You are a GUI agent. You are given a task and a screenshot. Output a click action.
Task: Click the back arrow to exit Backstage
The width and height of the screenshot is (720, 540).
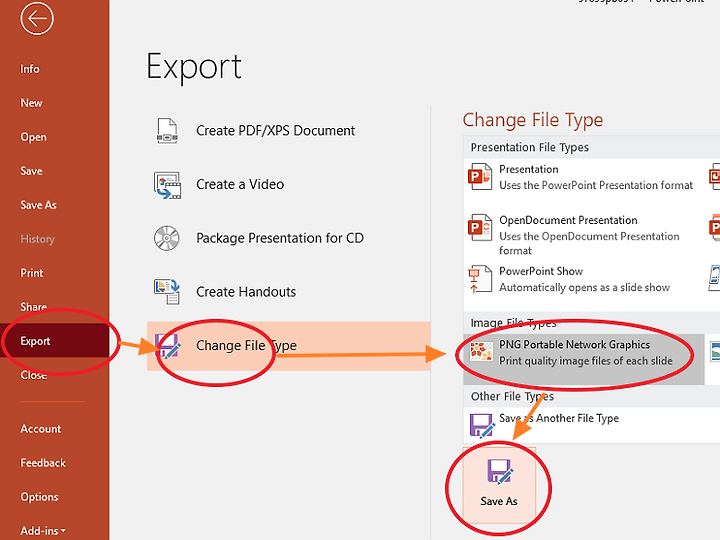coord(37,18)
